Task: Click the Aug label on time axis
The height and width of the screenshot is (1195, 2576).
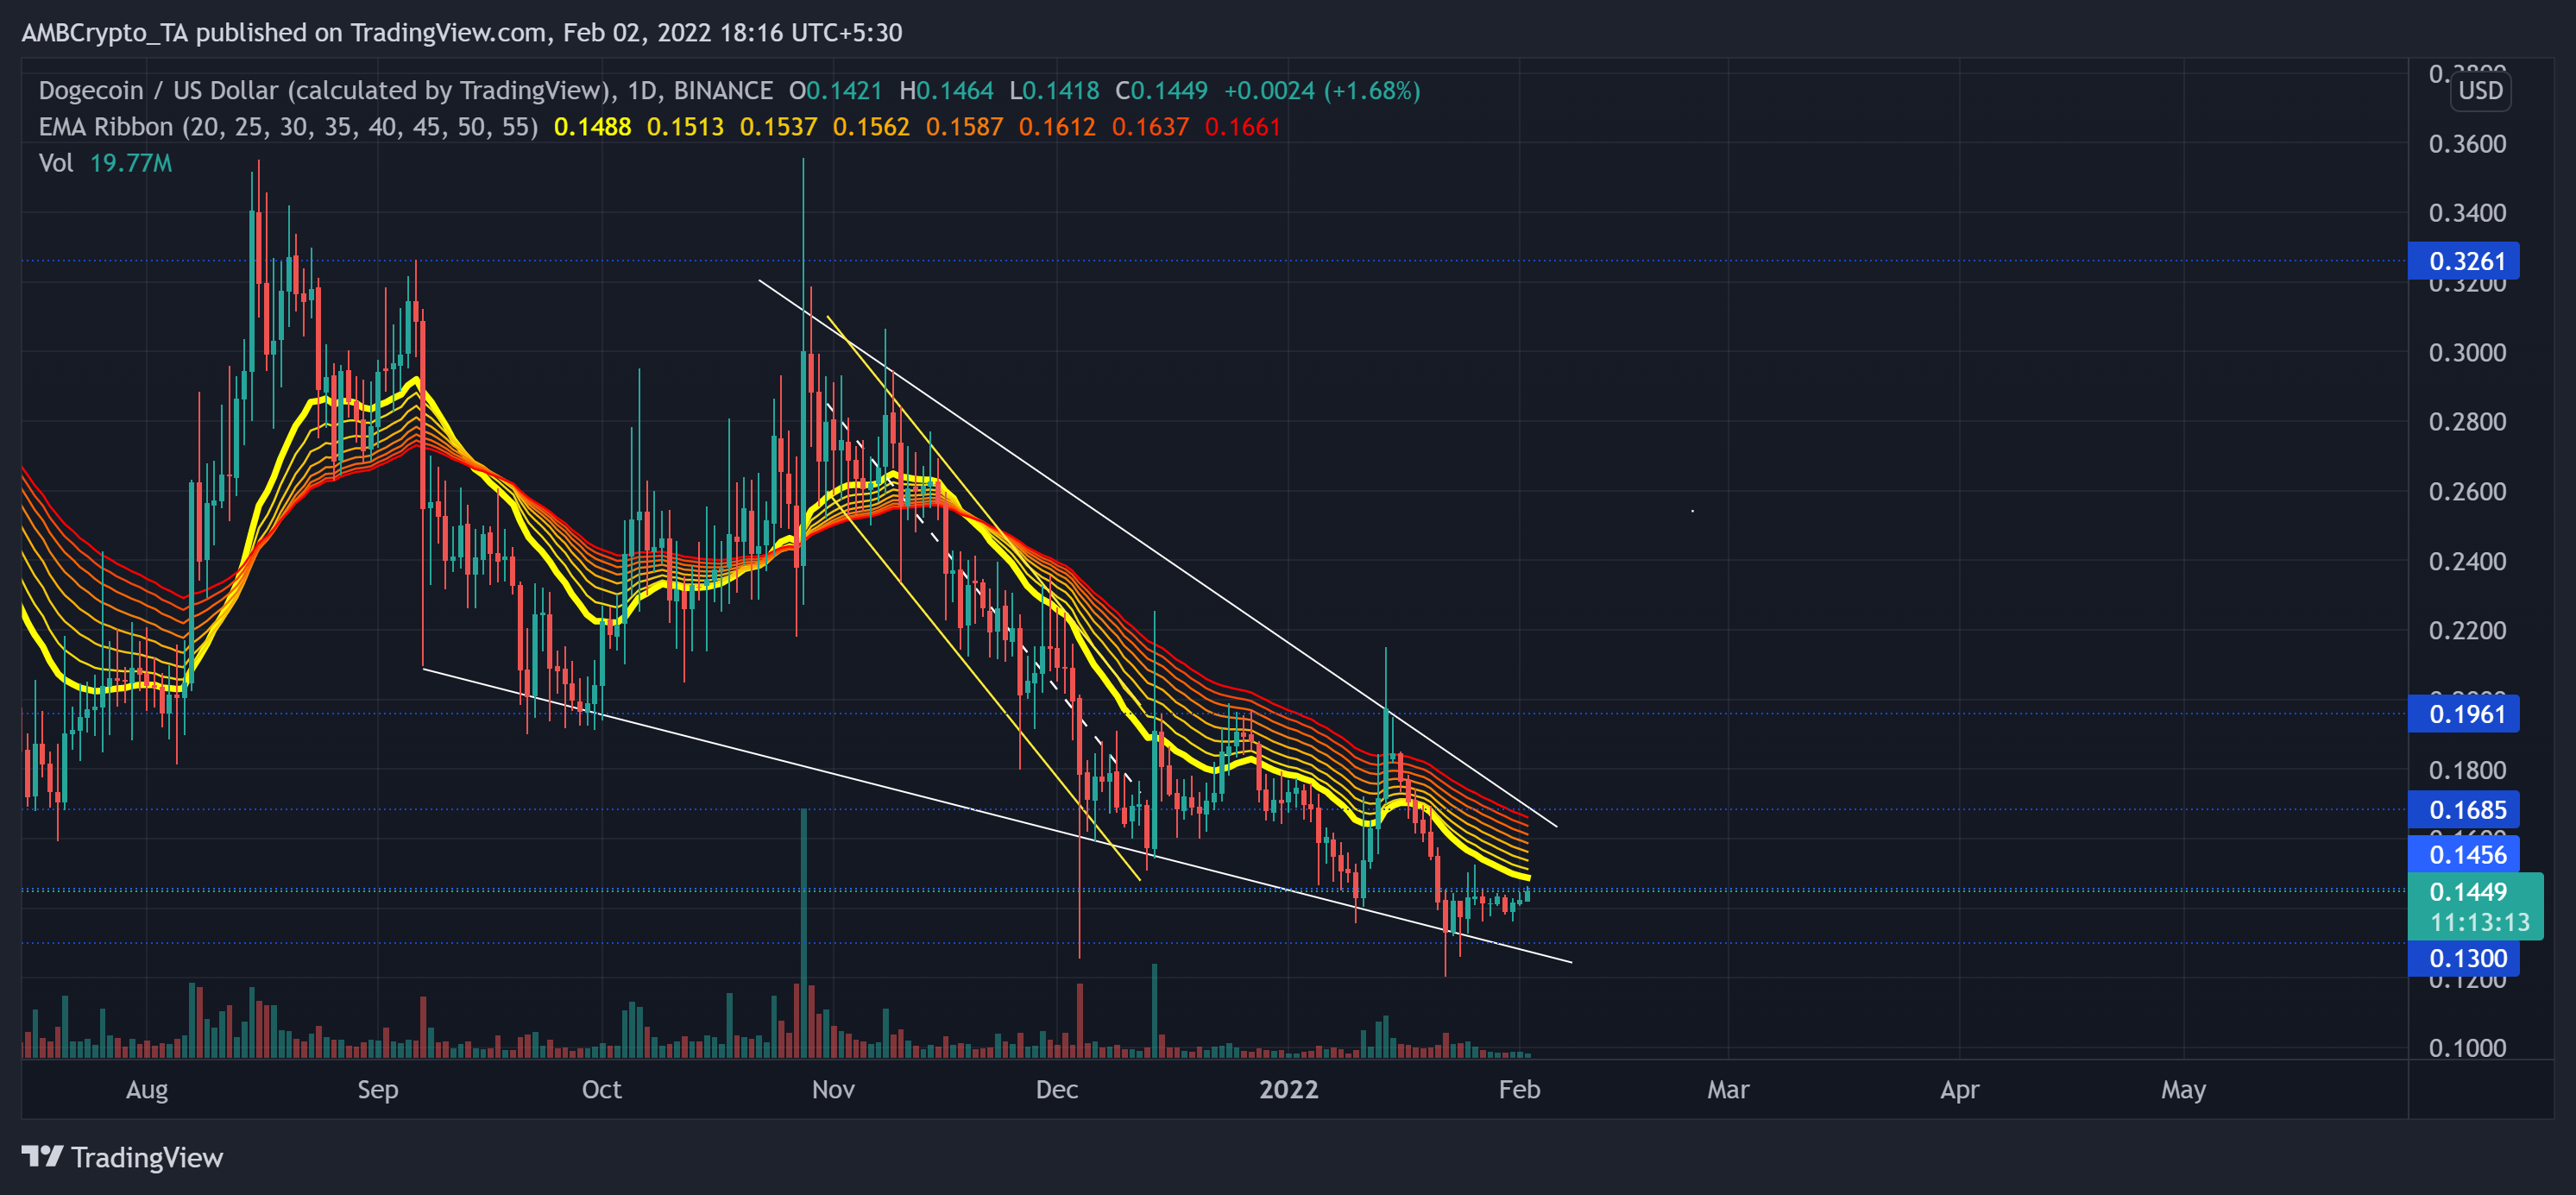Action: [x=147, y=1090]
